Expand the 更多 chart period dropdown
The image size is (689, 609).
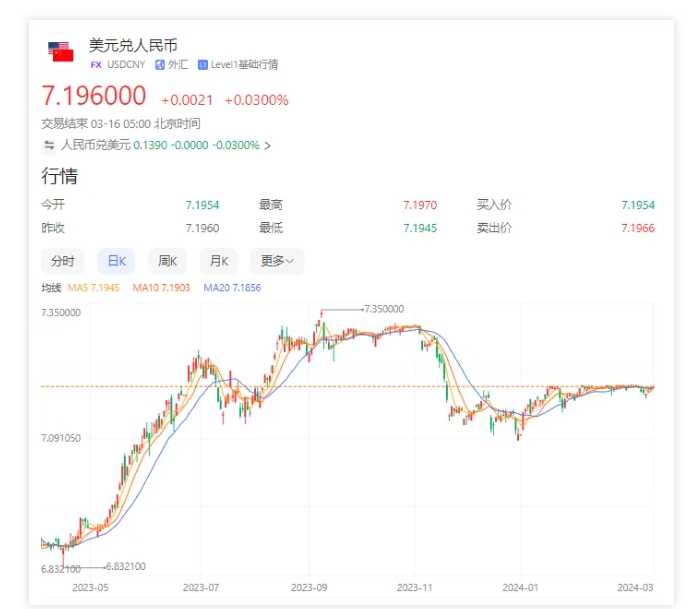(x=276, y=261)
